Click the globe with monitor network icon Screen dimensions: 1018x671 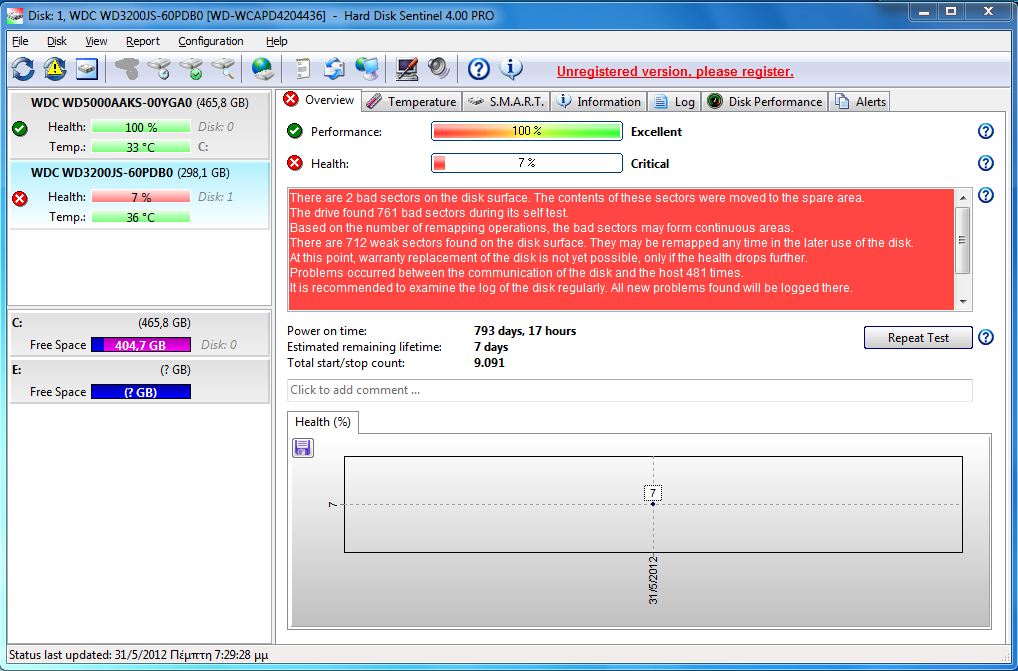(367, 69)
